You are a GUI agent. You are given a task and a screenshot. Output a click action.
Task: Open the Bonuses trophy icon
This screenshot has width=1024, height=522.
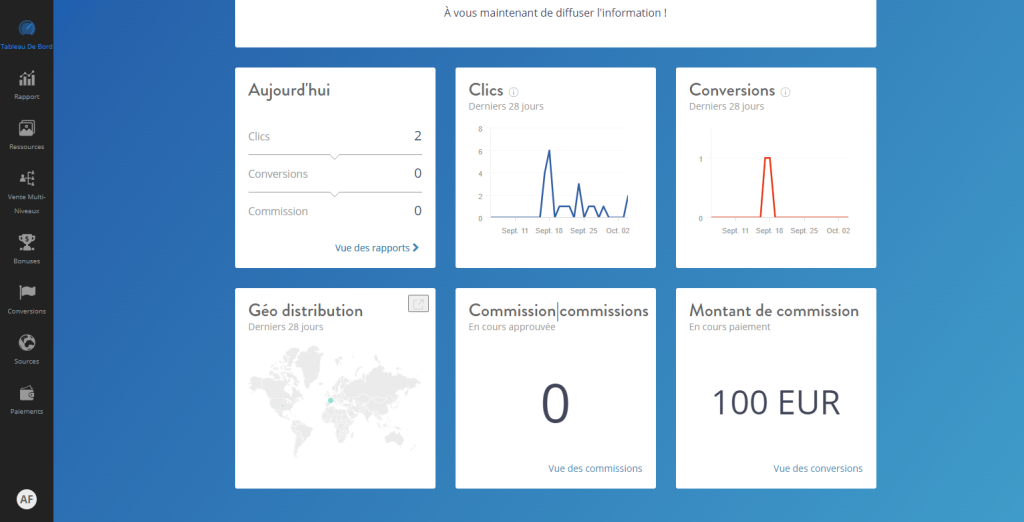pos(27,242)
